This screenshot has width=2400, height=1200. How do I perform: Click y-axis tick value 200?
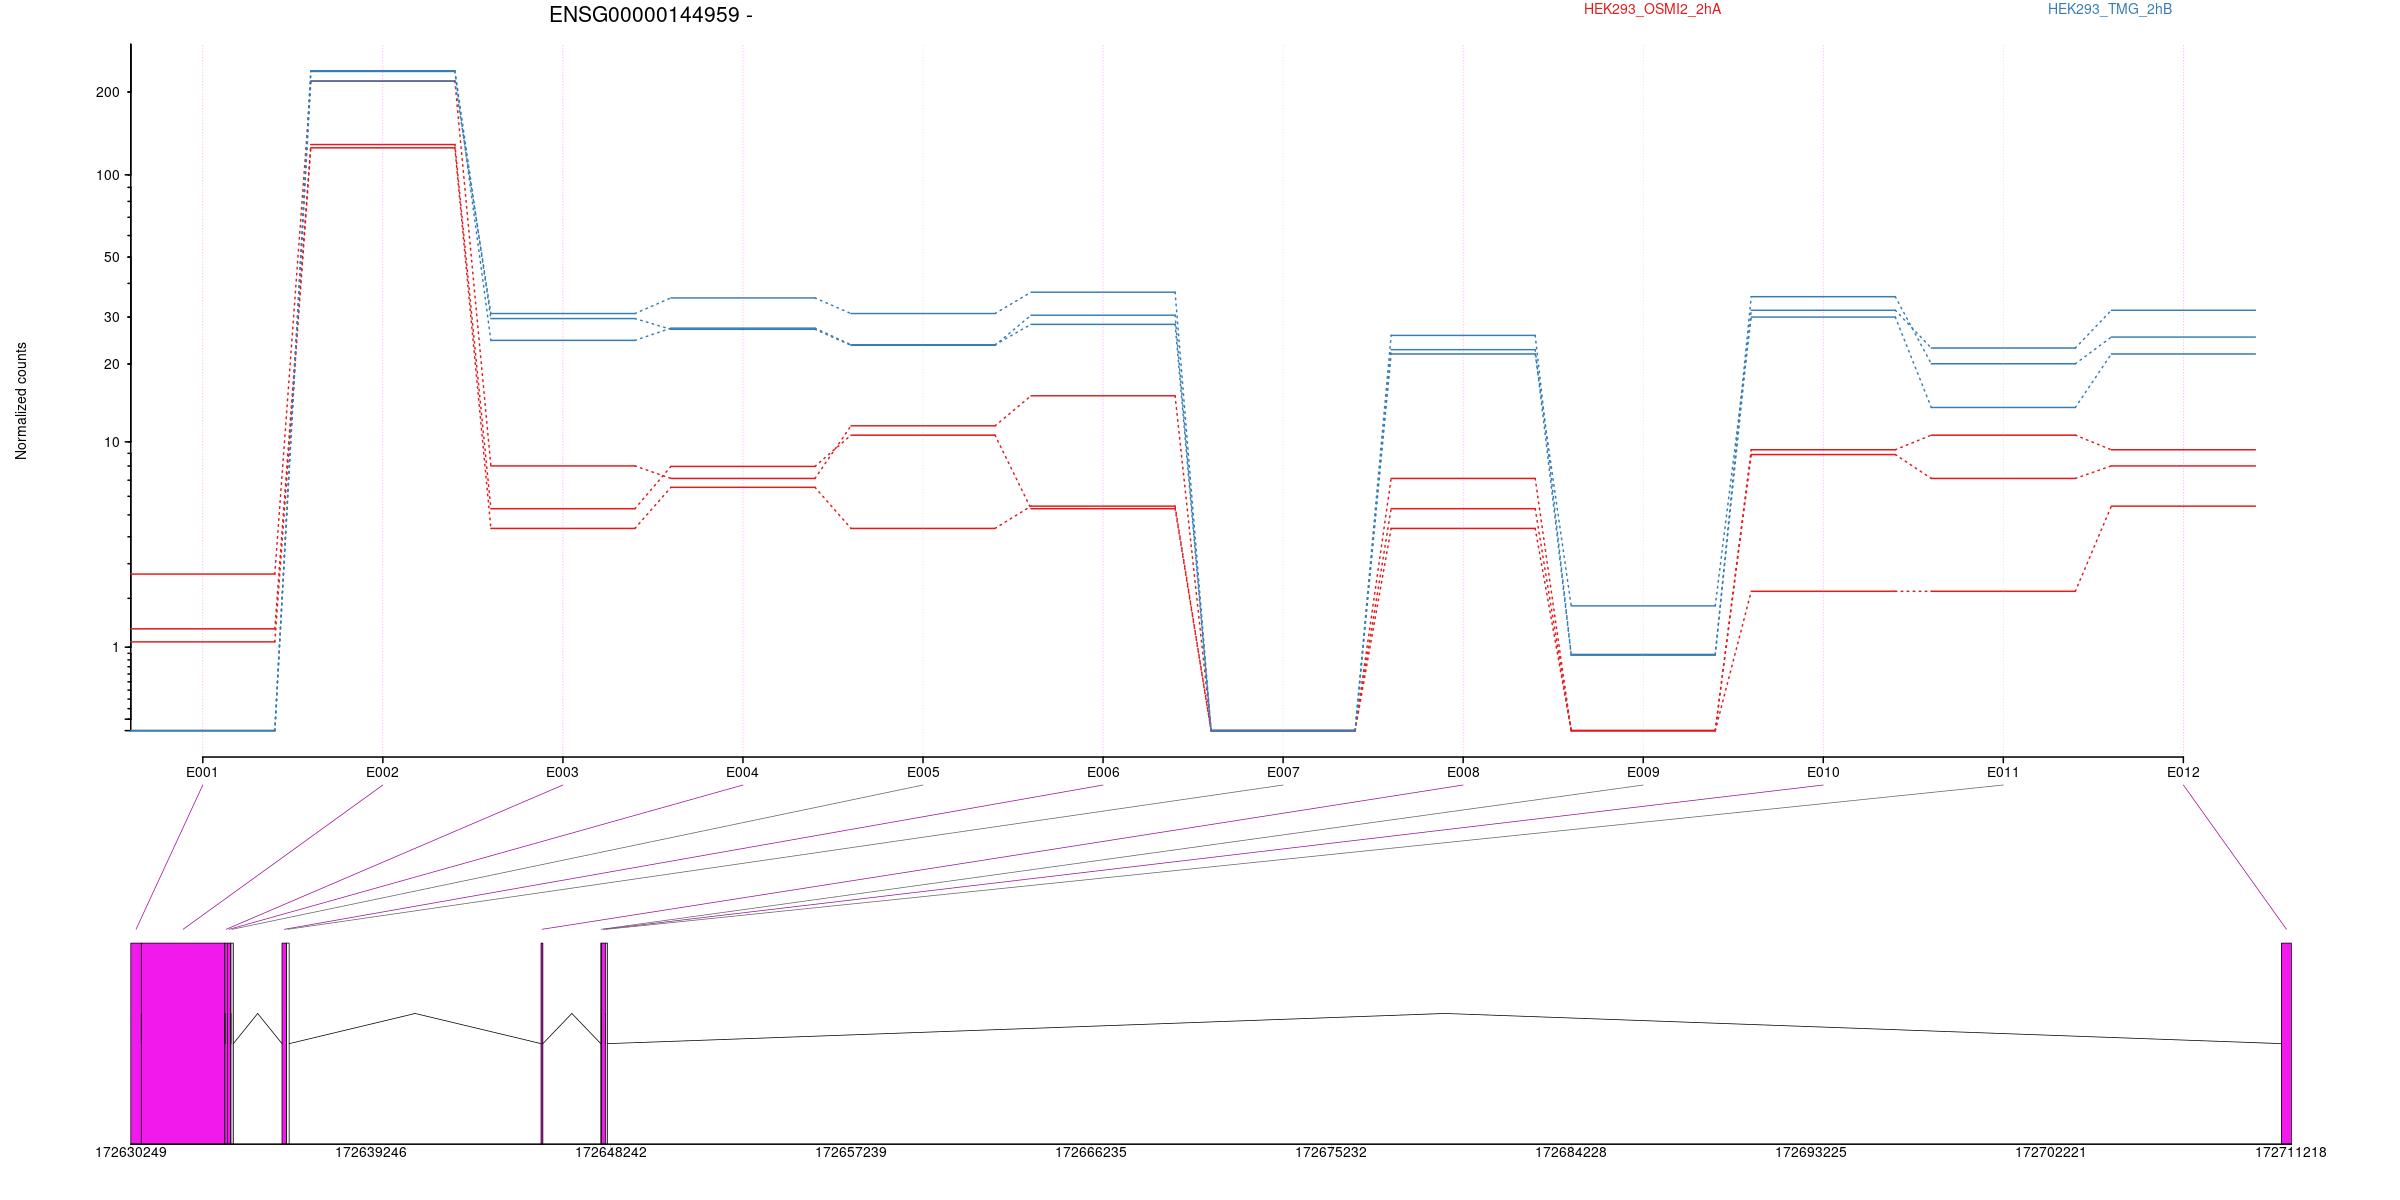(107, 92)
